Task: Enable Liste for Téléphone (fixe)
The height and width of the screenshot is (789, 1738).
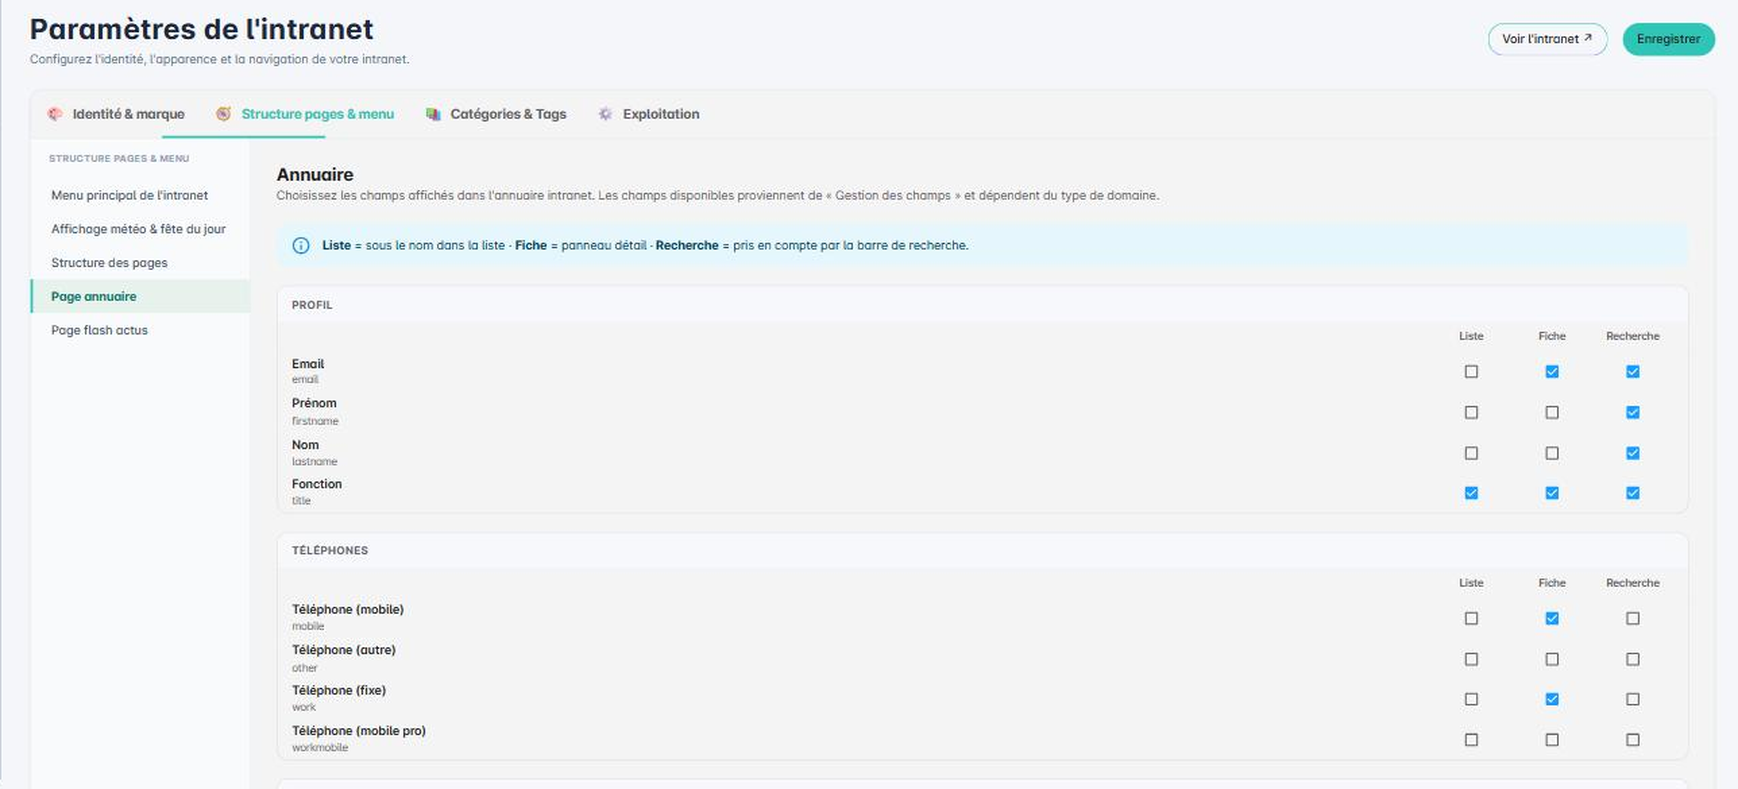Action: (1471, 700)
